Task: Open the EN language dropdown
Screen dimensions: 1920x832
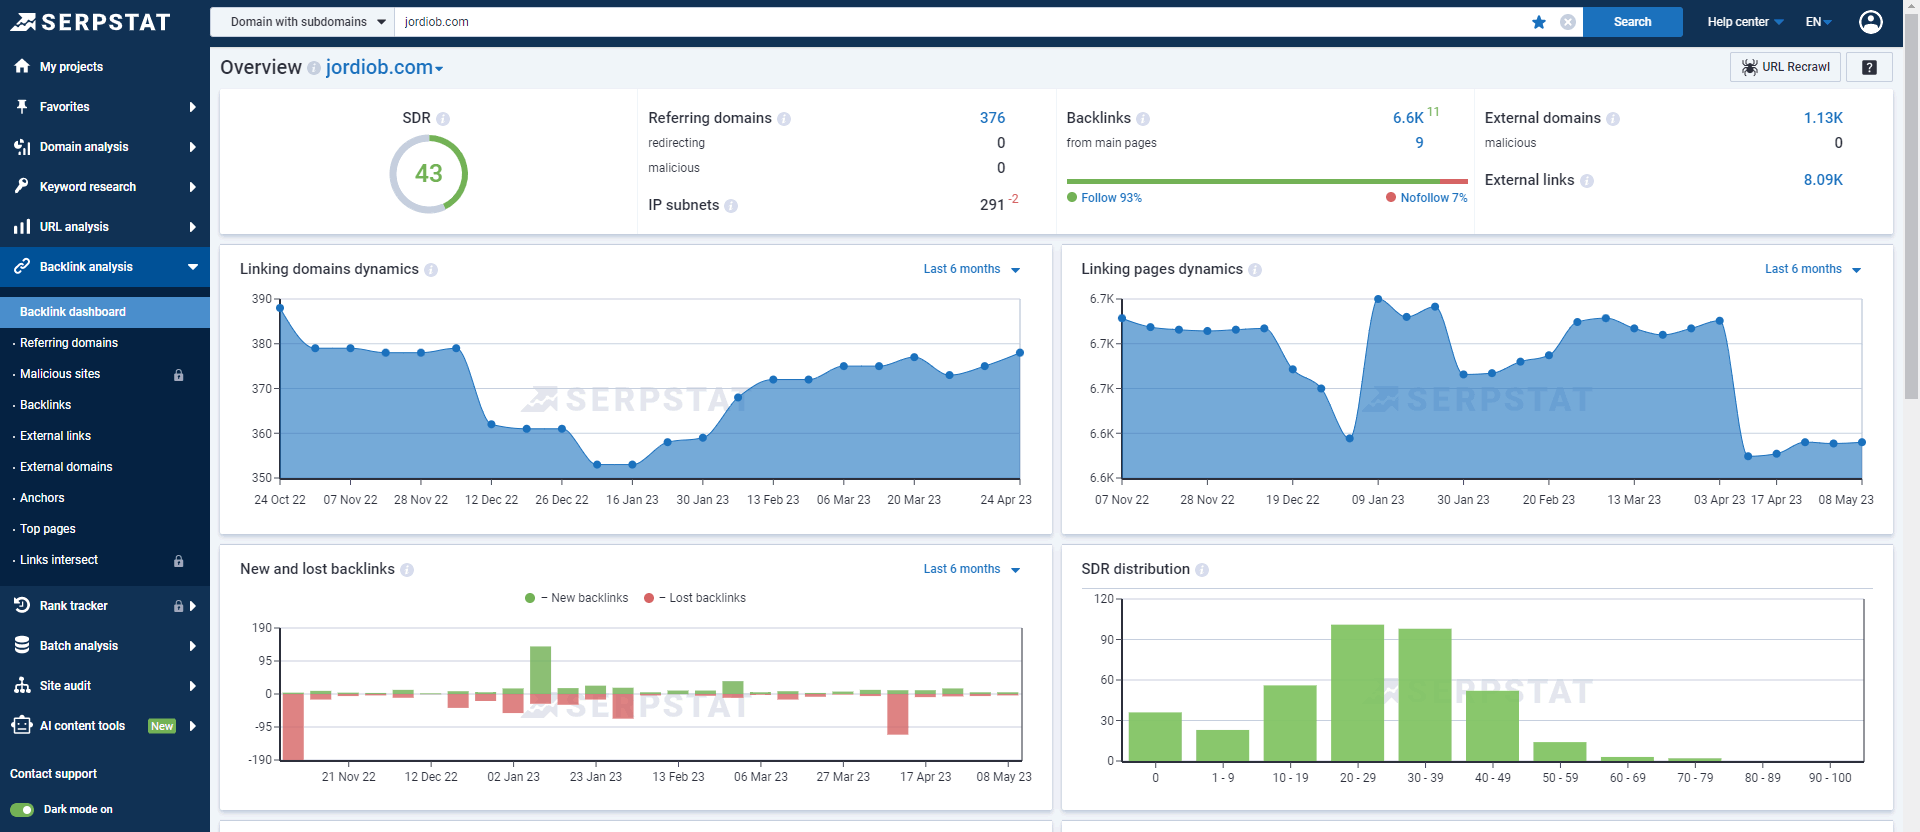Action: pyautogui.click(x=1819, y=22)
